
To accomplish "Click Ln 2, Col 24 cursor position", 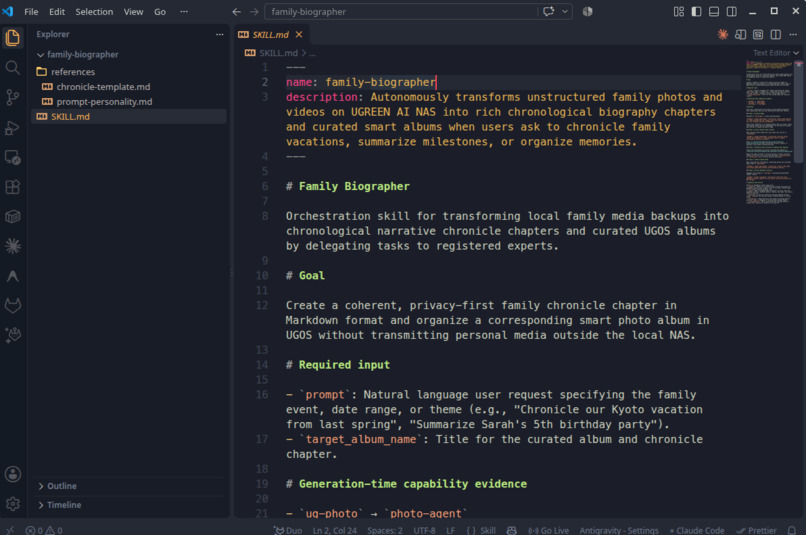I will click(x=335, y=530).
